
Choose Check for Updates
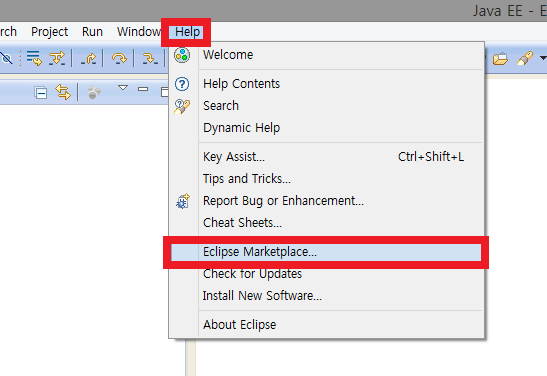(327, 274)
